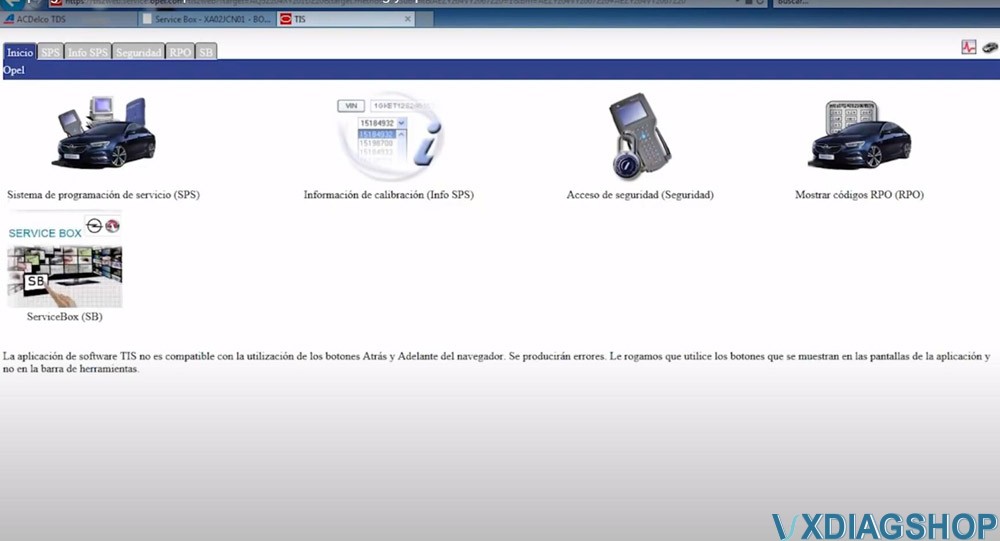
Task: Select the Seguridad tab
Action: [138, 52]
